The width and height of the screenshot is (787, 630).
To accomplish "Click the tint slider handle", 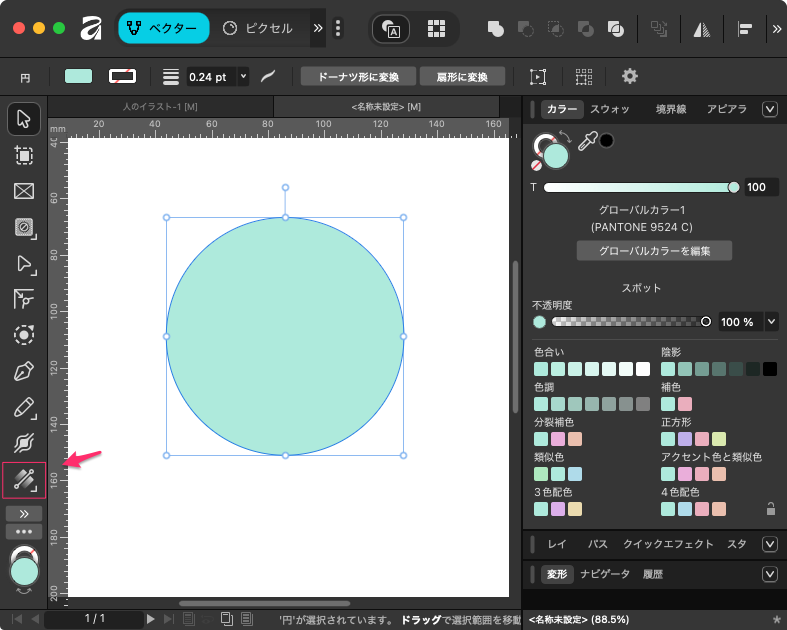I will (x=734, y=187).
